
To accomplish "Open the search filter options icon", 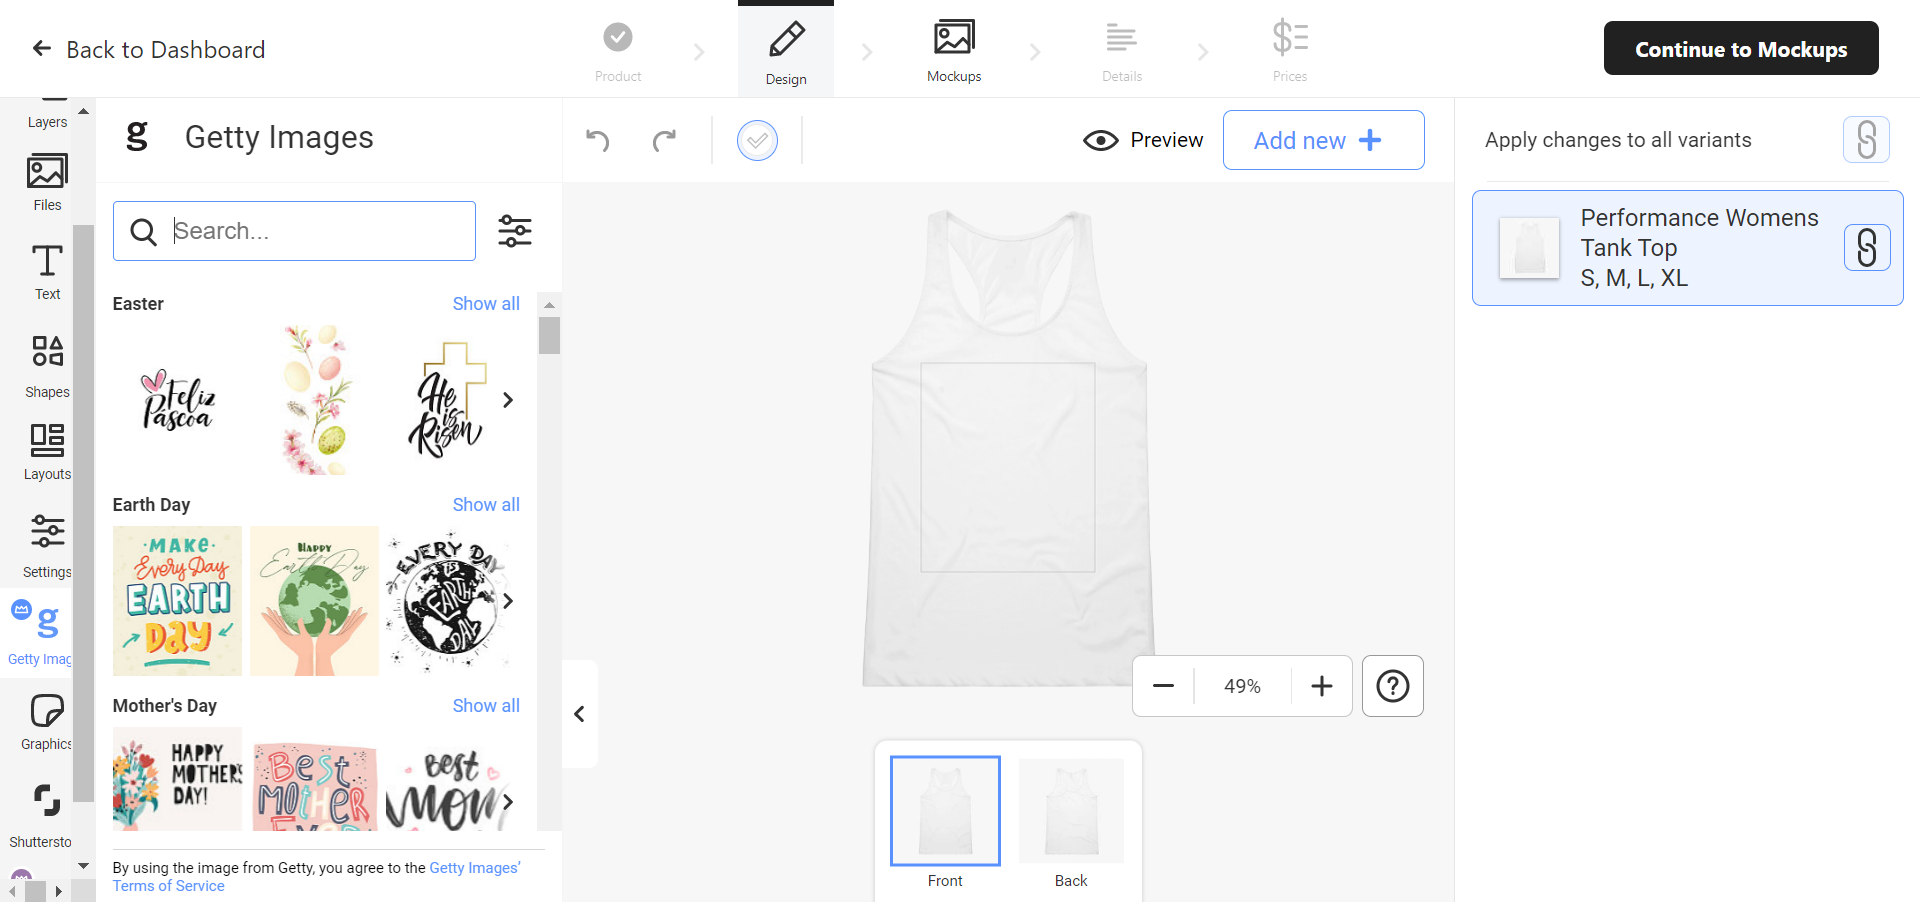I will coord(515,231).
